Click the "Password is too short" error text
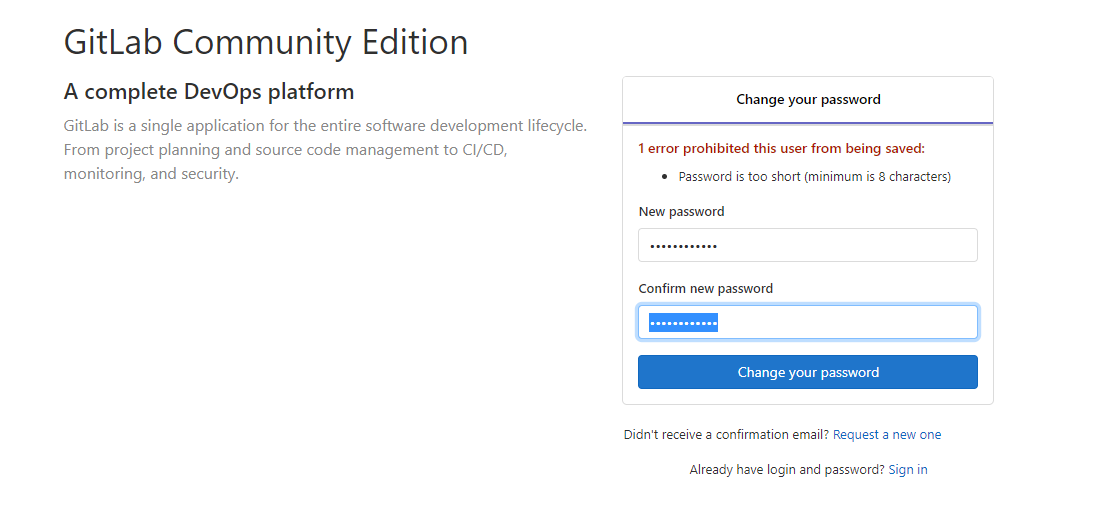The height and width of the screenshot is (531, 1114). click(x=814, y=177)
